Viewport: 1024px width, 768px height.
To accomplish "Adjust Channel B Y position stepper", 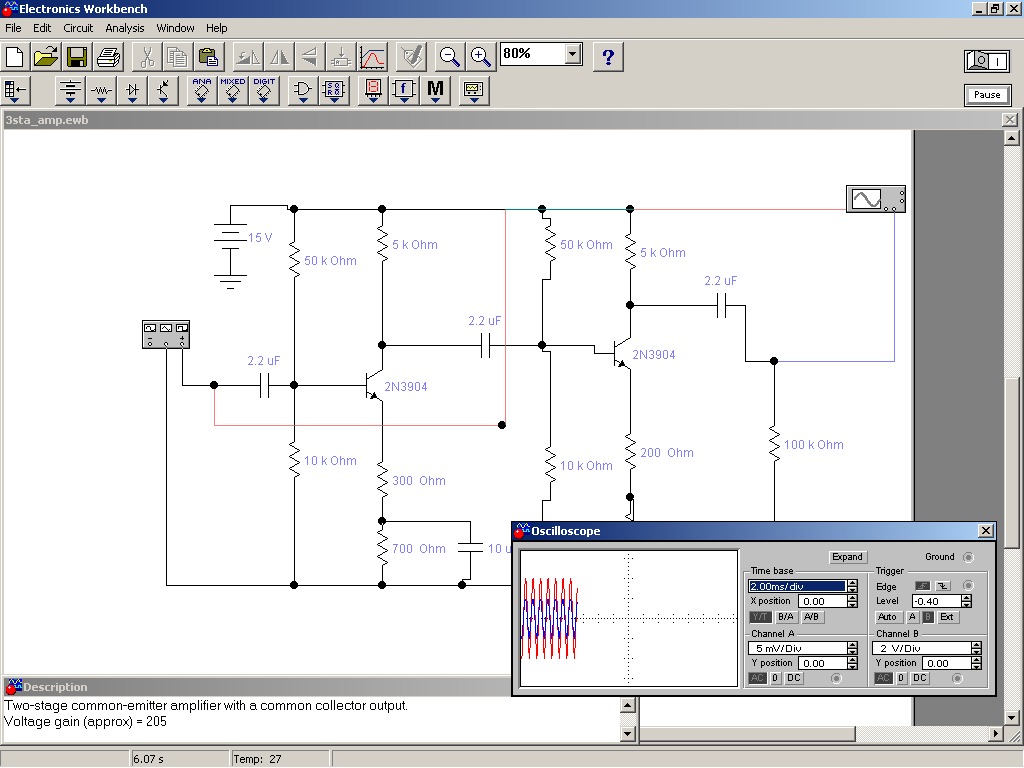I will (x=976, y=664).
